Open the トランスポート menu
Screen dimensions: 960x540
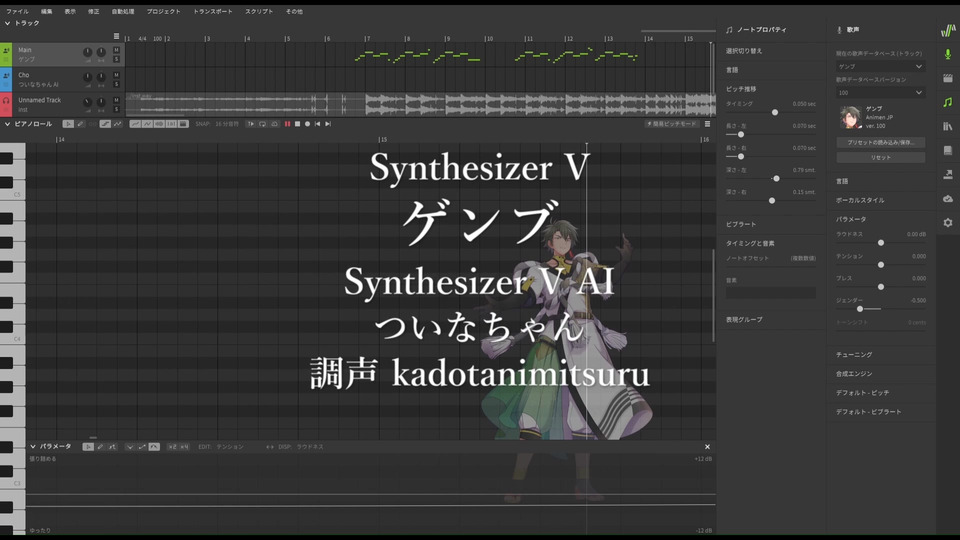coord(212,11)
